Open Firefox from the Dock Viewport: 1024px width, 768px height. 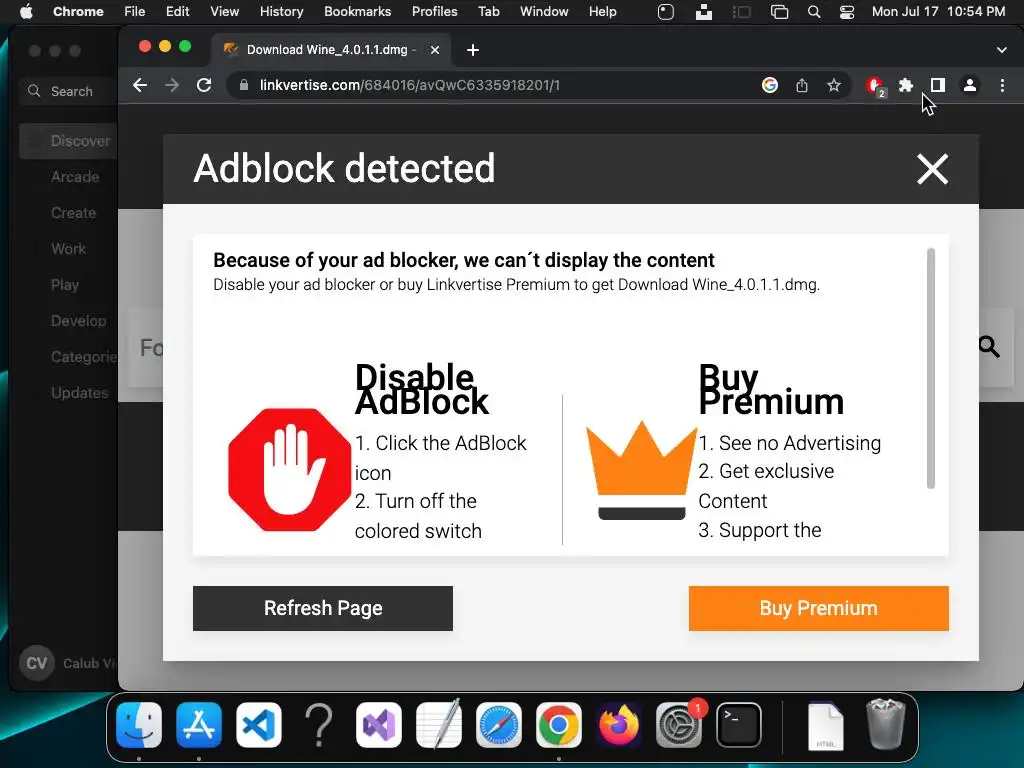619,726
